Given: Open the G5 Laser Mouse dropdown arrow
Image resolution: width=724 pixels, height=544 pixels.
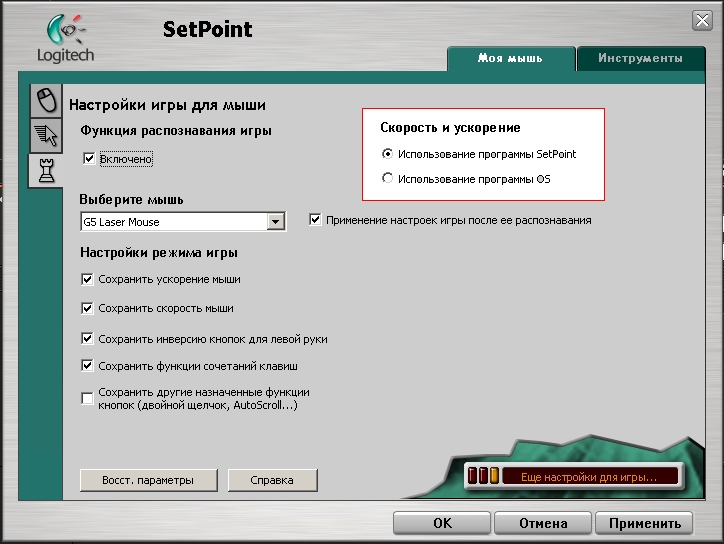Looking at the screenshot, I should click(275, 222).
